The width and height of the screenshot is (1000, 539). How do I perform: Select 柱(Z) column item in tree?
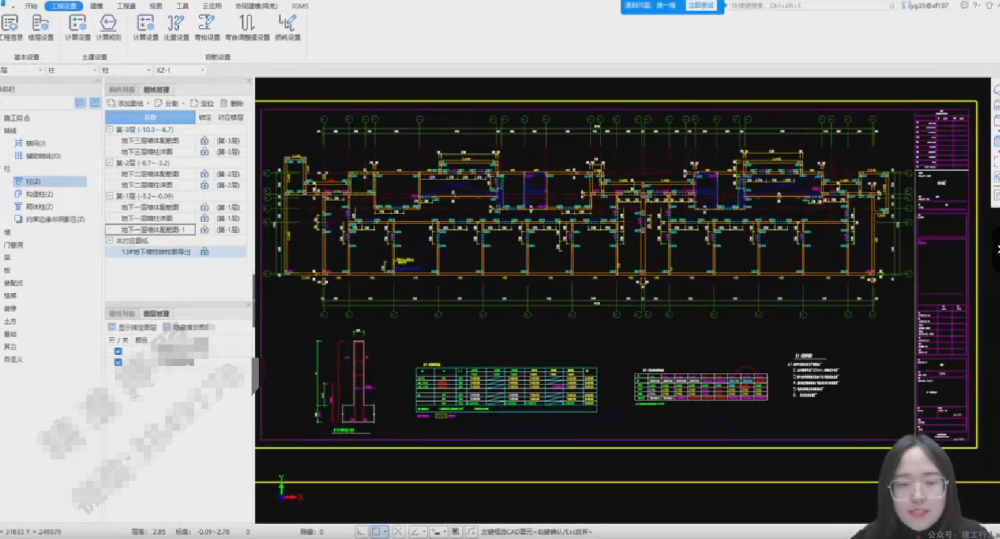[x=50, y=182]
